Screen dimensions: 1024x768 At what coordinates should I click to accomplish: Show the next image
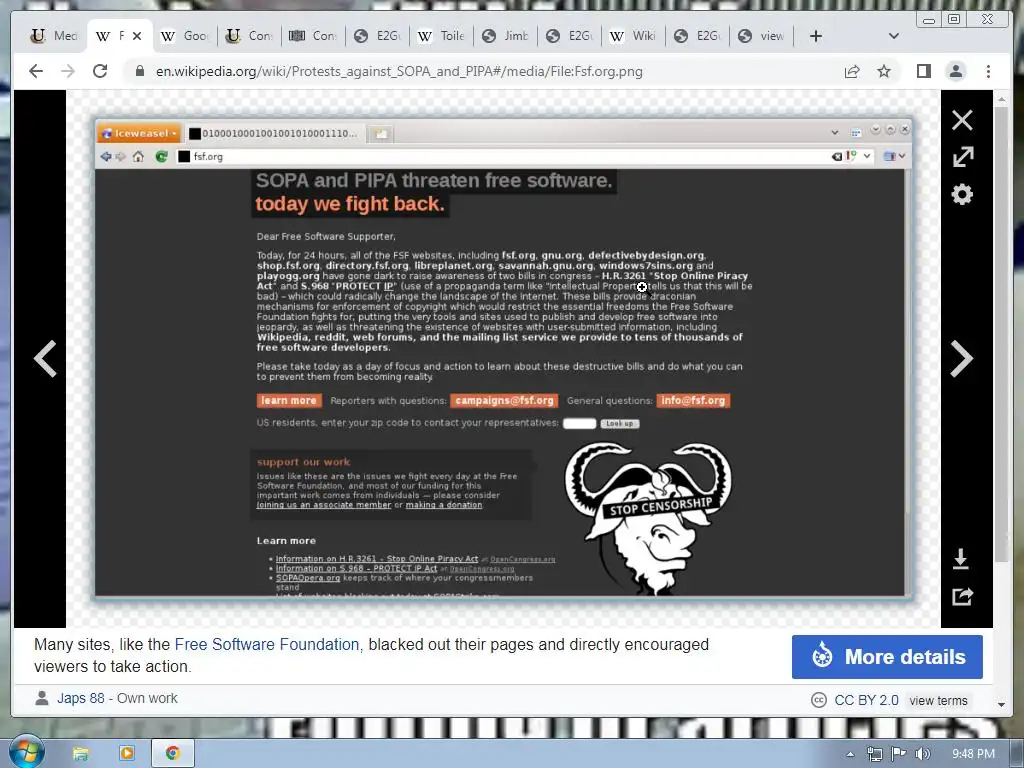coord(962,359)
